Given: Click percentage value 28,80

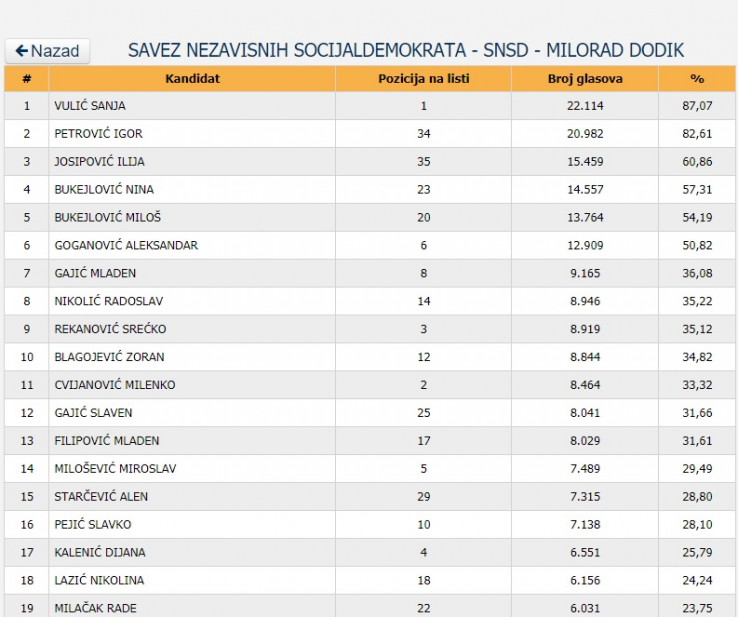Looking at the screenshot, I should coord(697,497).
